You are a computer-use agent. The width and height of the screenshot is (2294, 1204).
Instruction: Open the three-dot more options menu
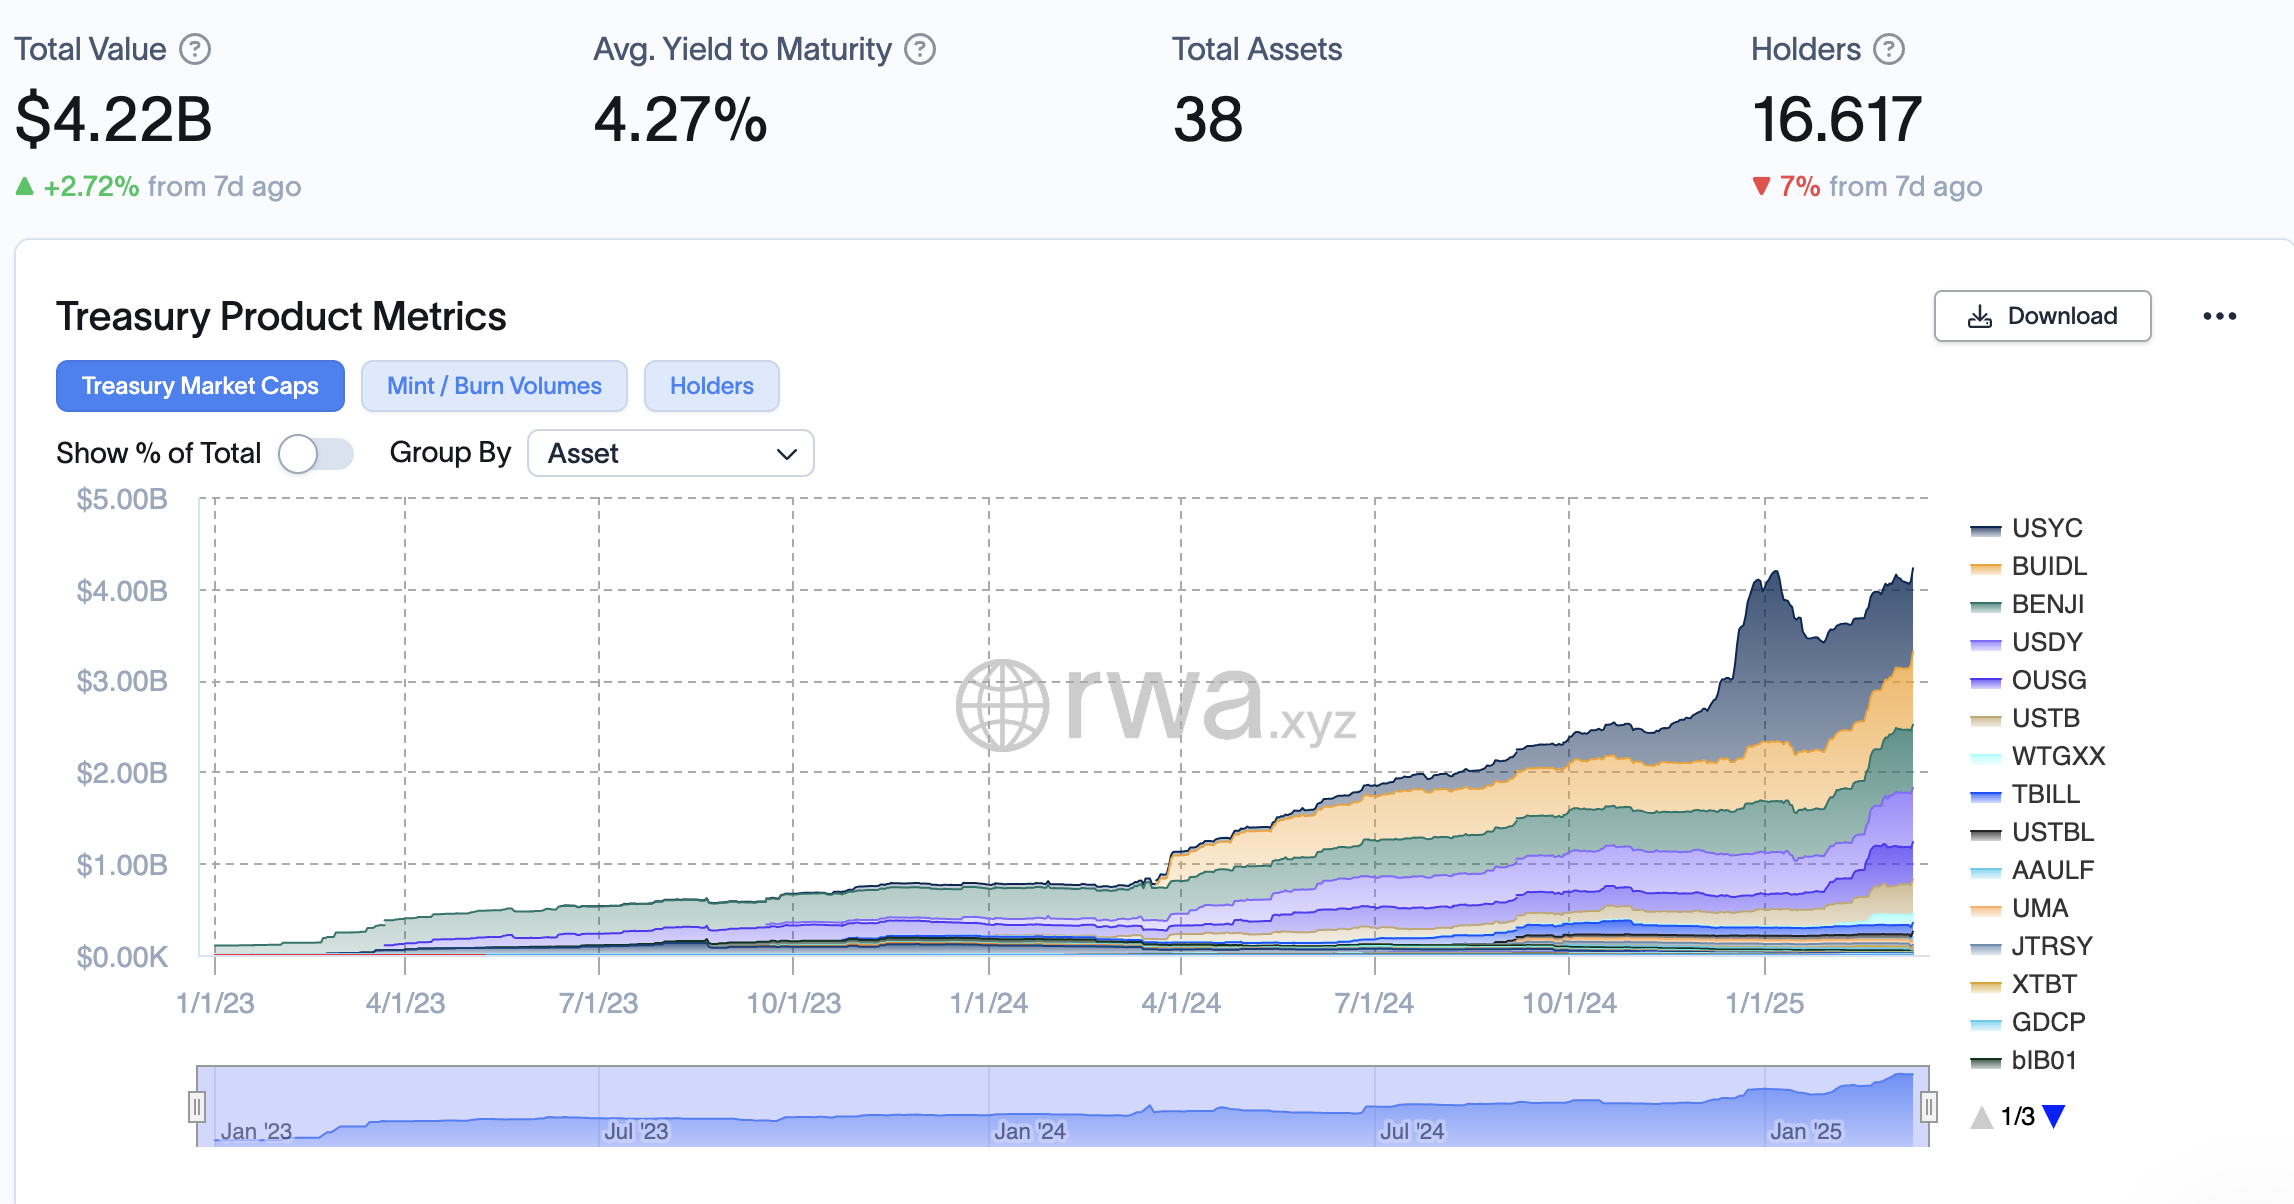coord(2220,316)
